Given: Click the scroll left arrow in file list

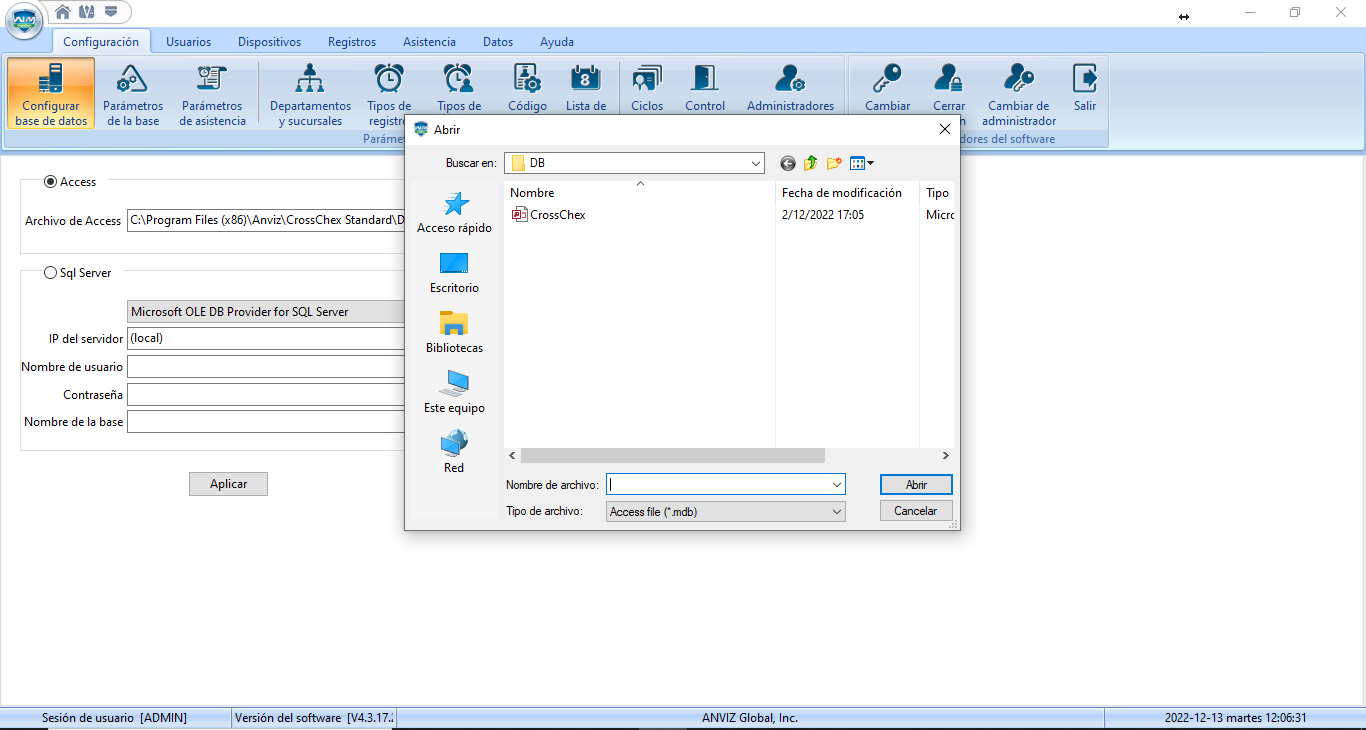Looking at the screenshot, I should click(513, 455).
